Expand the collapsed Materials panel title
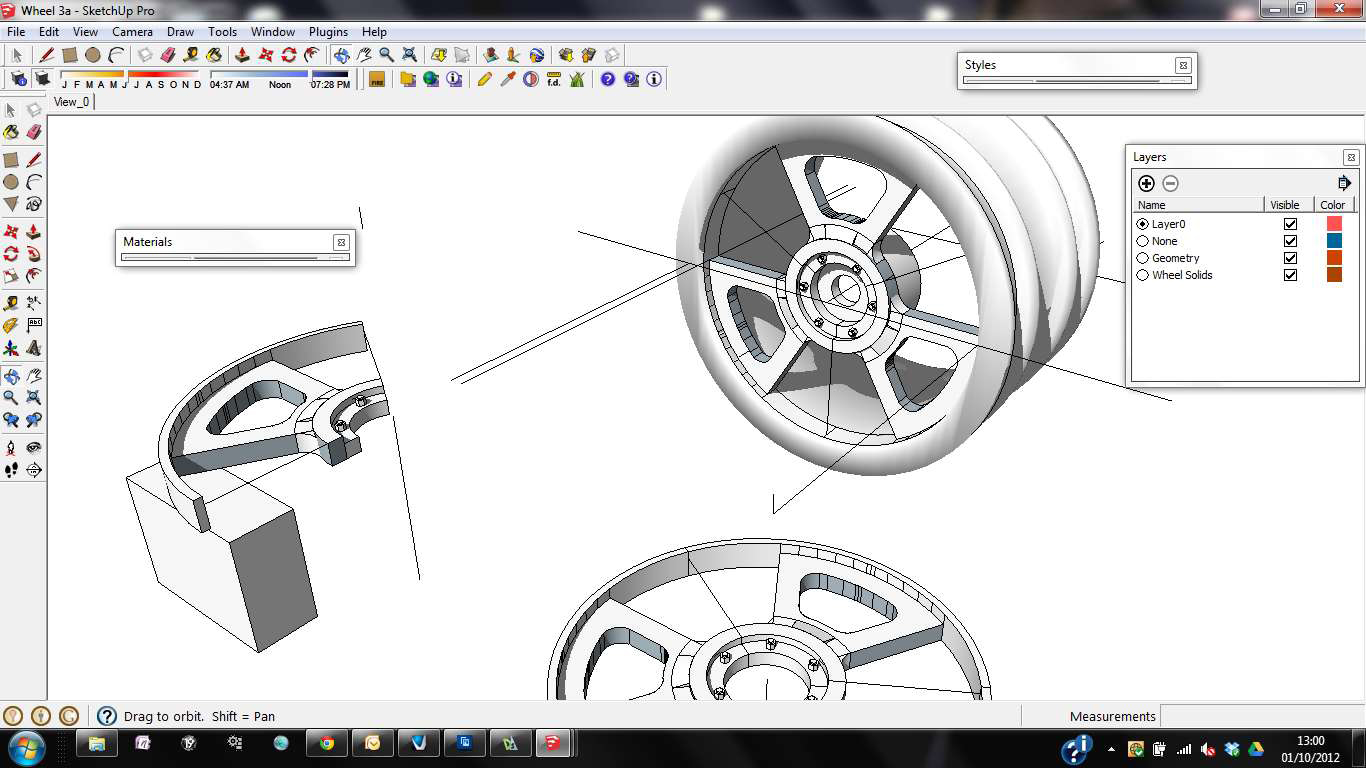This screenshot has width=1366, height=768. click(148, 241)
